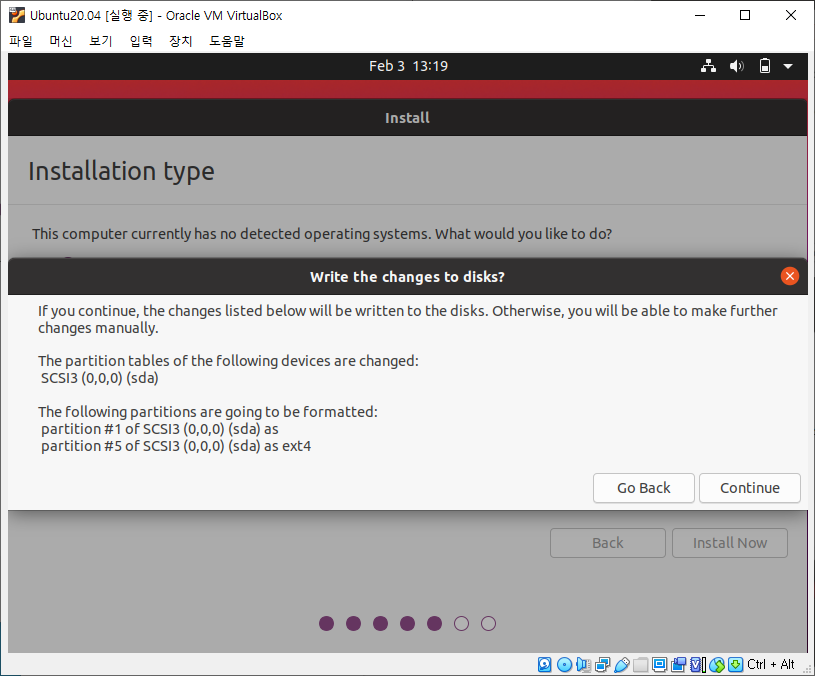Close the Write the changes dialog
The height and width of the screenshot is (676, 815).
point(790,276)
